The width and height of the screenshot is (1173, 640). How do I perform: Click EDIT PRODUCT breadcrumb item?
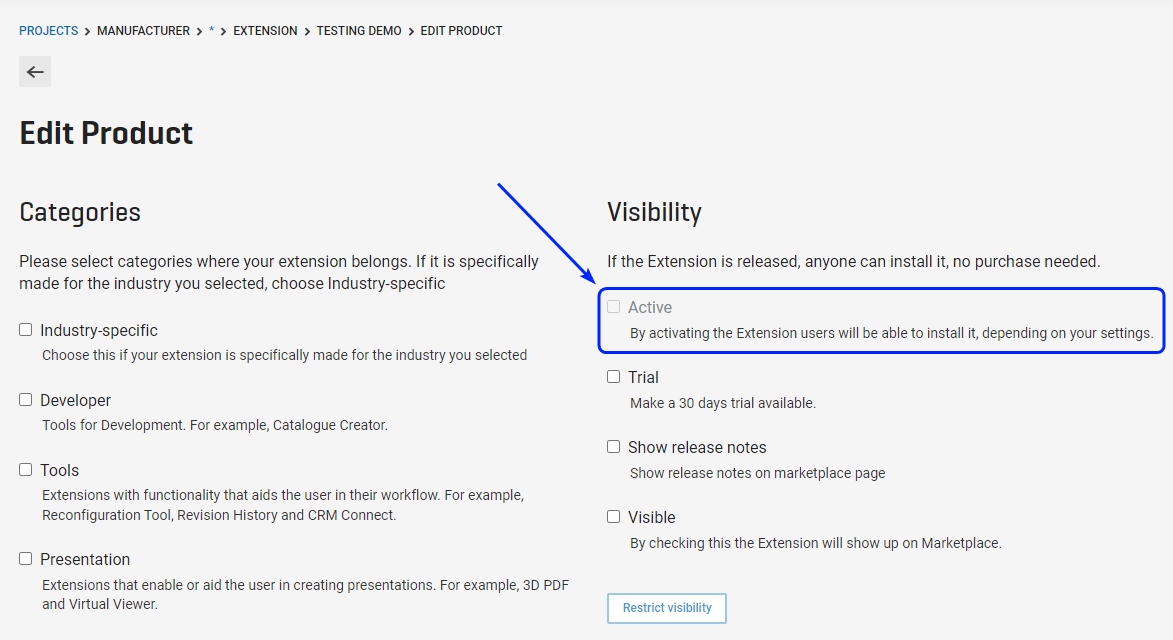pyautogui.click(x=462, y=31)
